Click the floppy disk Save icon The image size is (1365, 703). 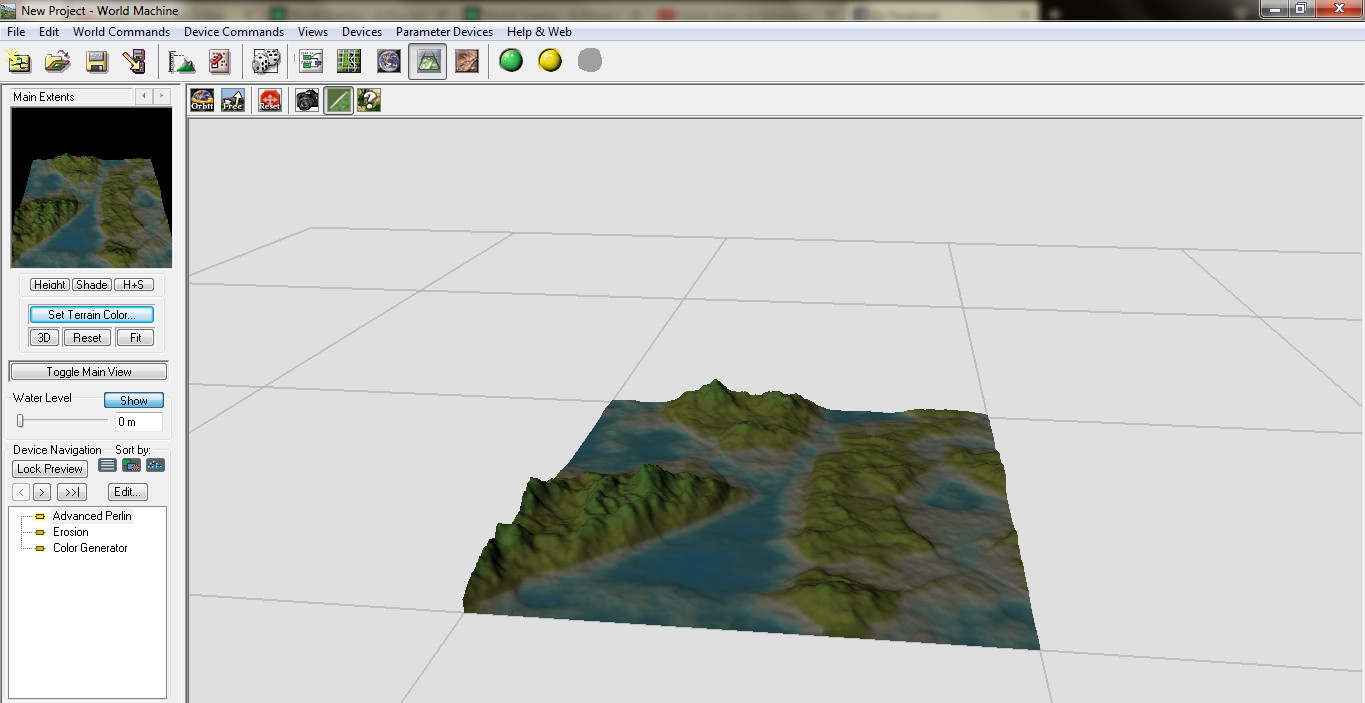[x=97, y=62]
